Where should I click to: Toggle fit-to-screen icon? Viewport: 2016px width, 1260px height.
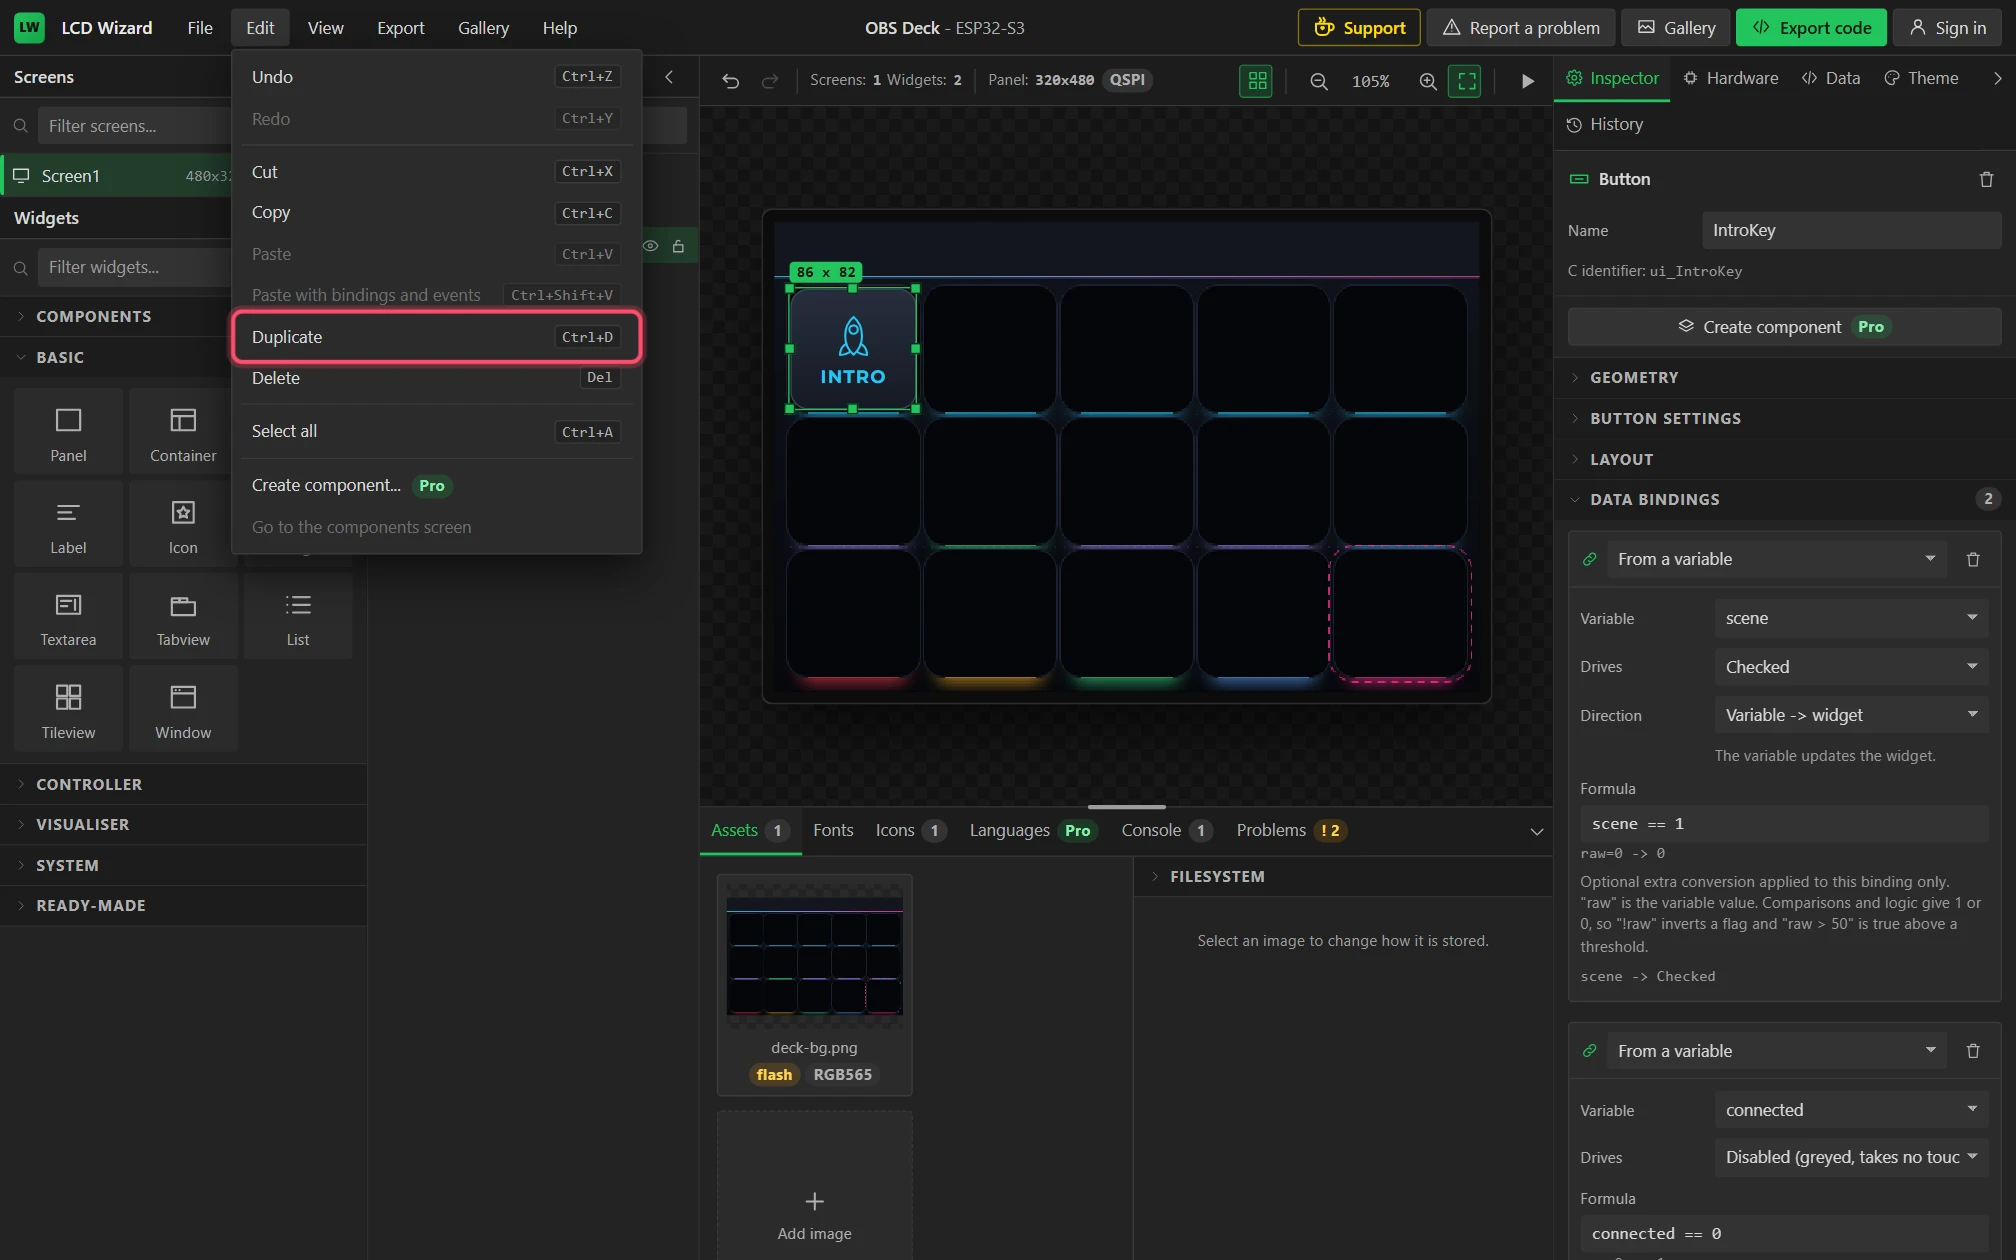(x=1466, y=81)
